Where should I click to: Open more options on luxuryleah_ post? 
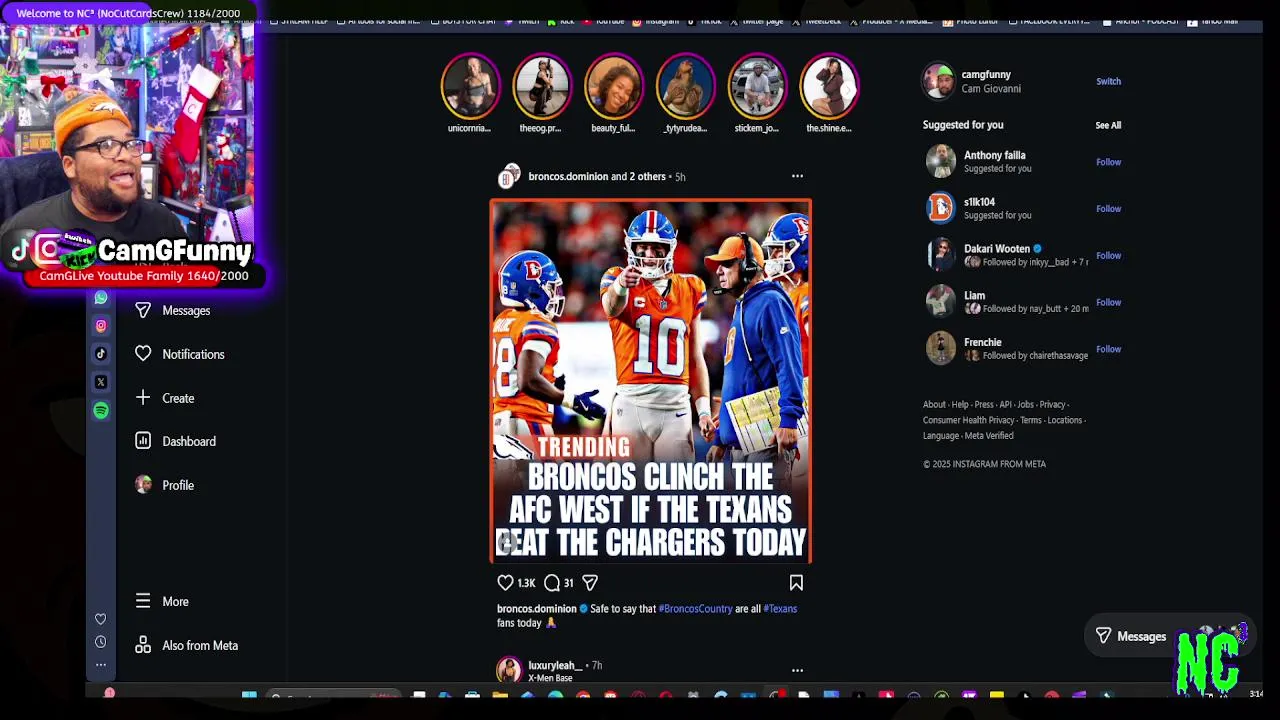pos(797,670)
